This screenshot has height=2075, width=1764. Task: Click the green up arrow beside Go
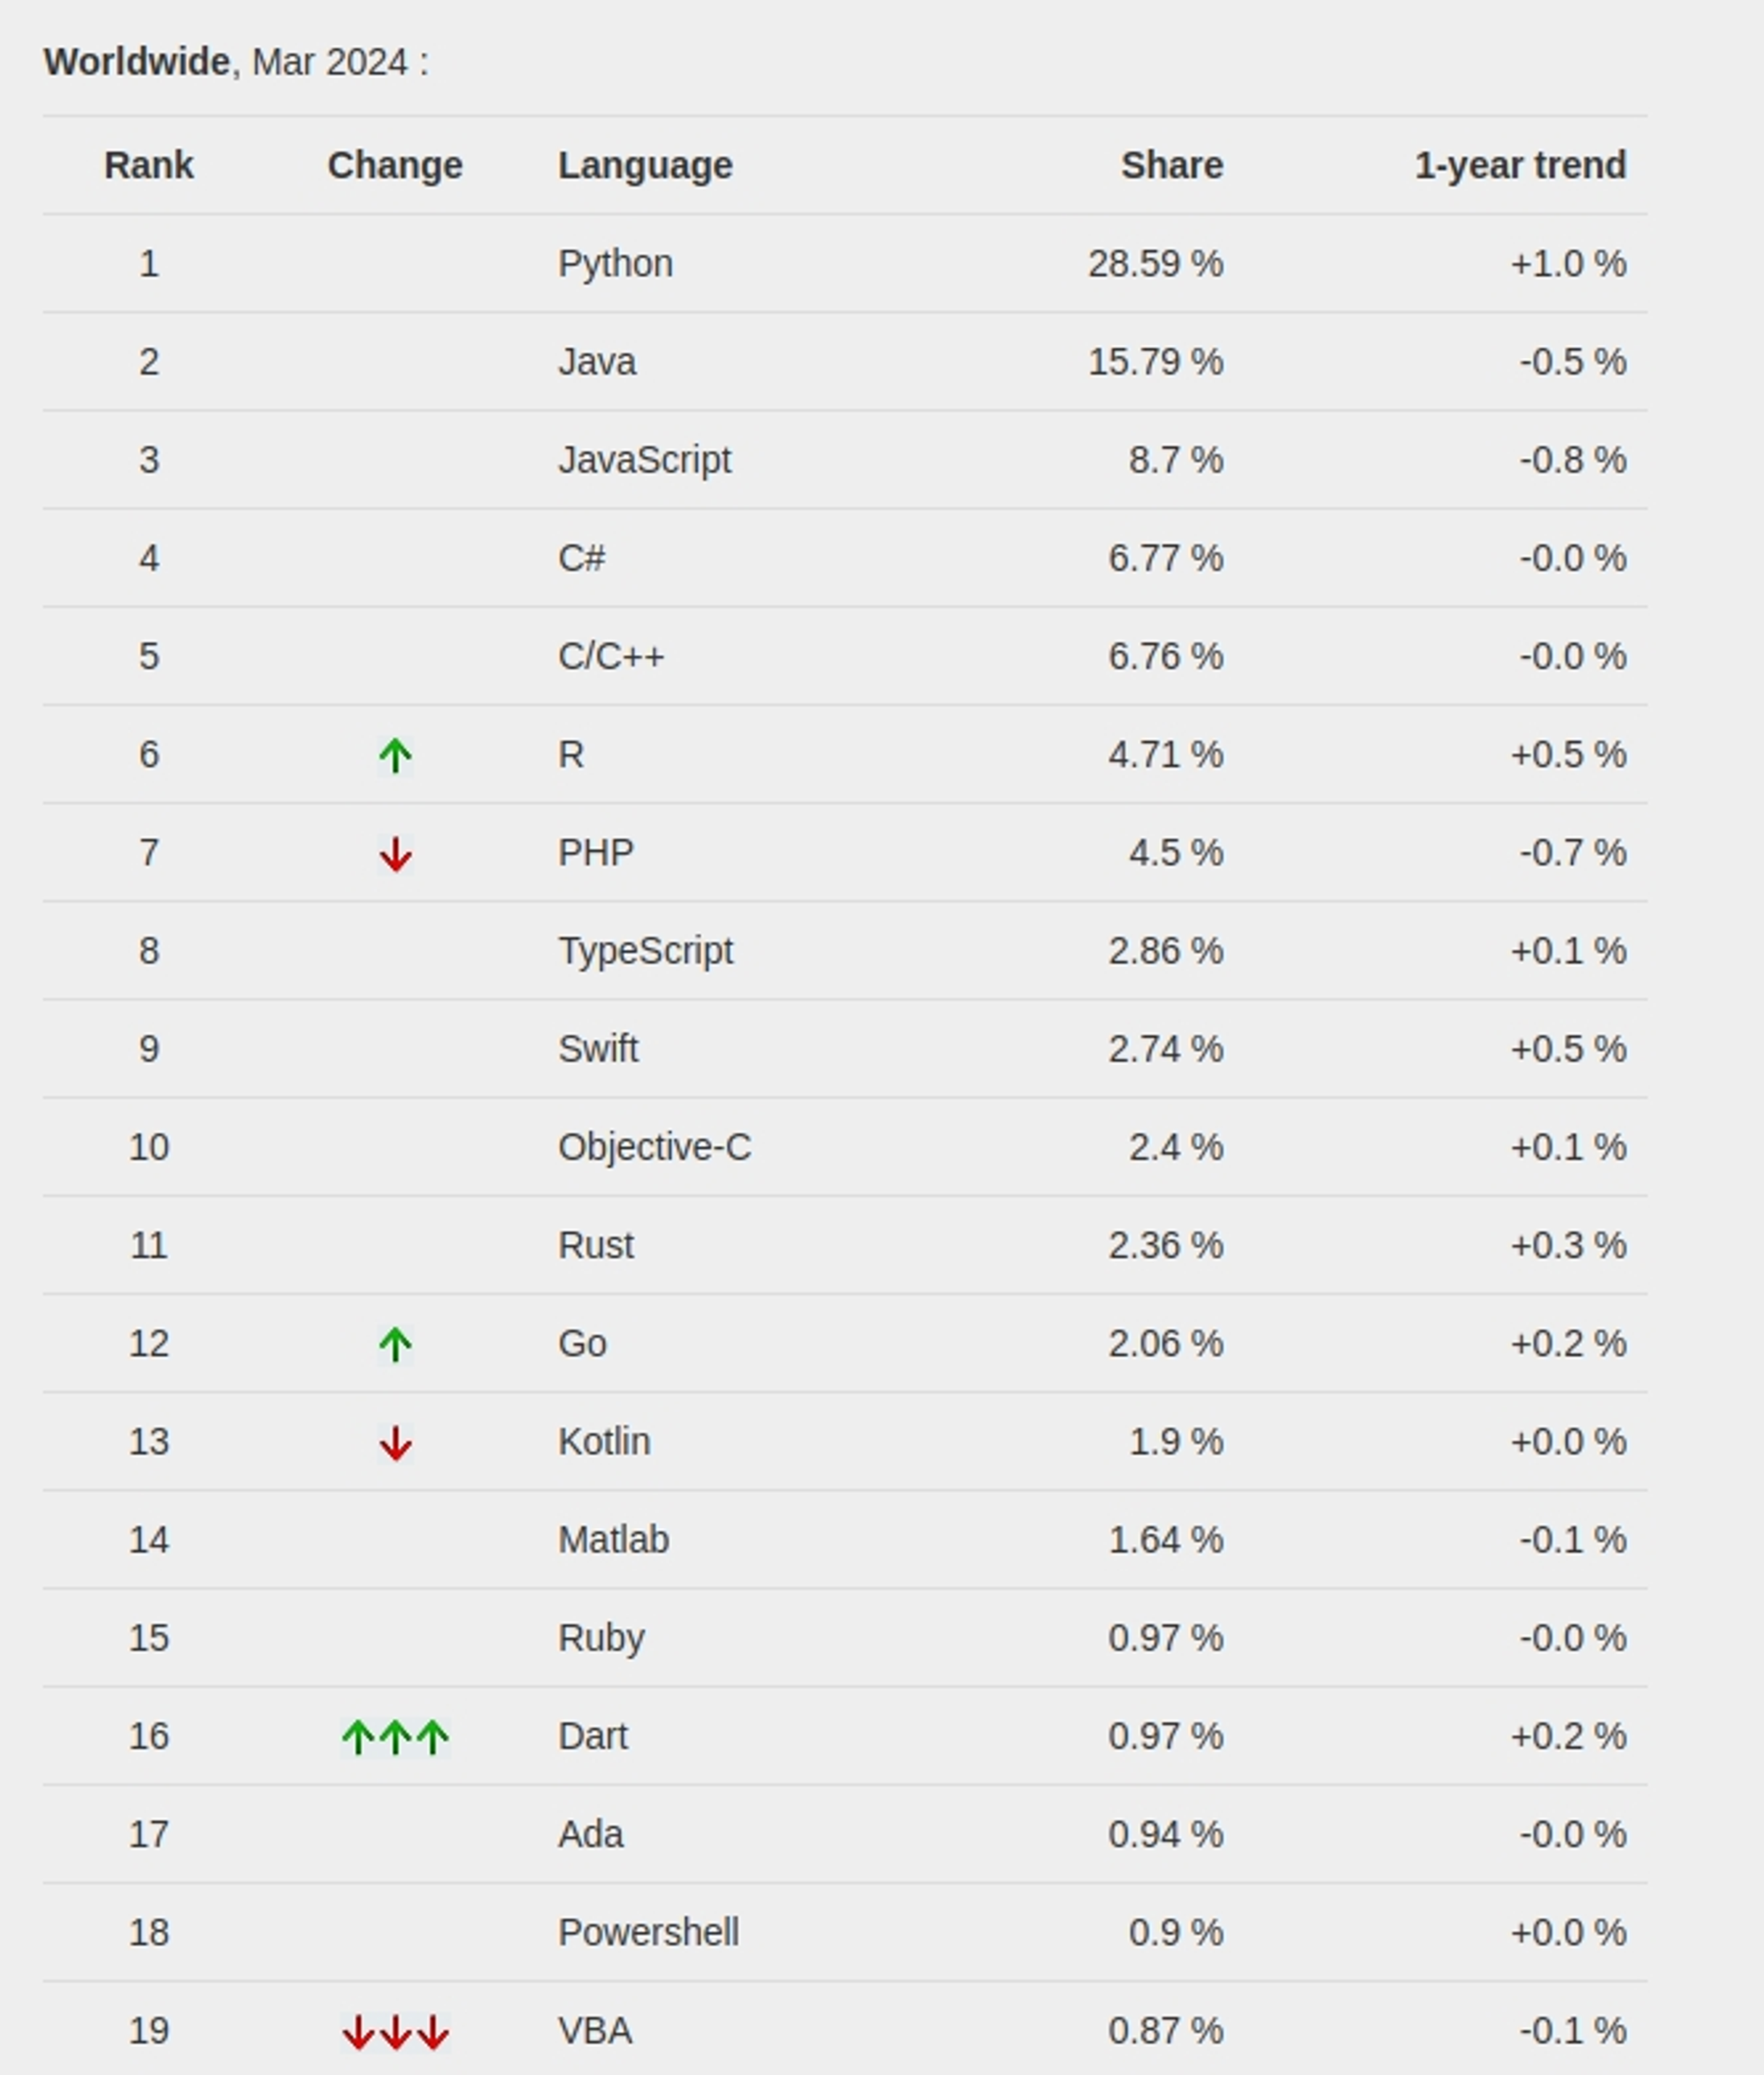[x=395, y=1345]
